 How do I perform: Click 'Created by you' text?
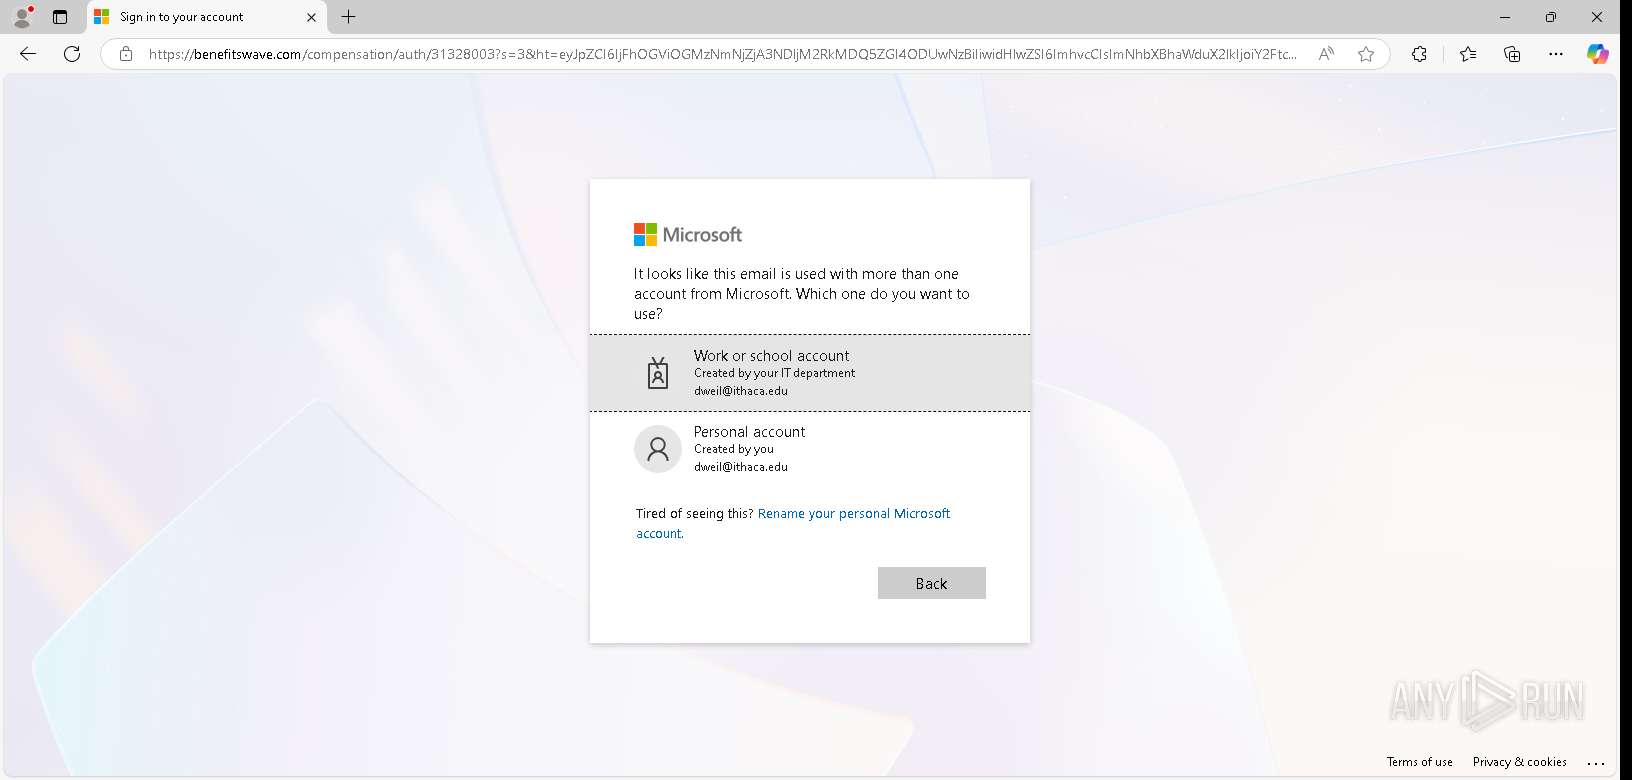point(734,449)
